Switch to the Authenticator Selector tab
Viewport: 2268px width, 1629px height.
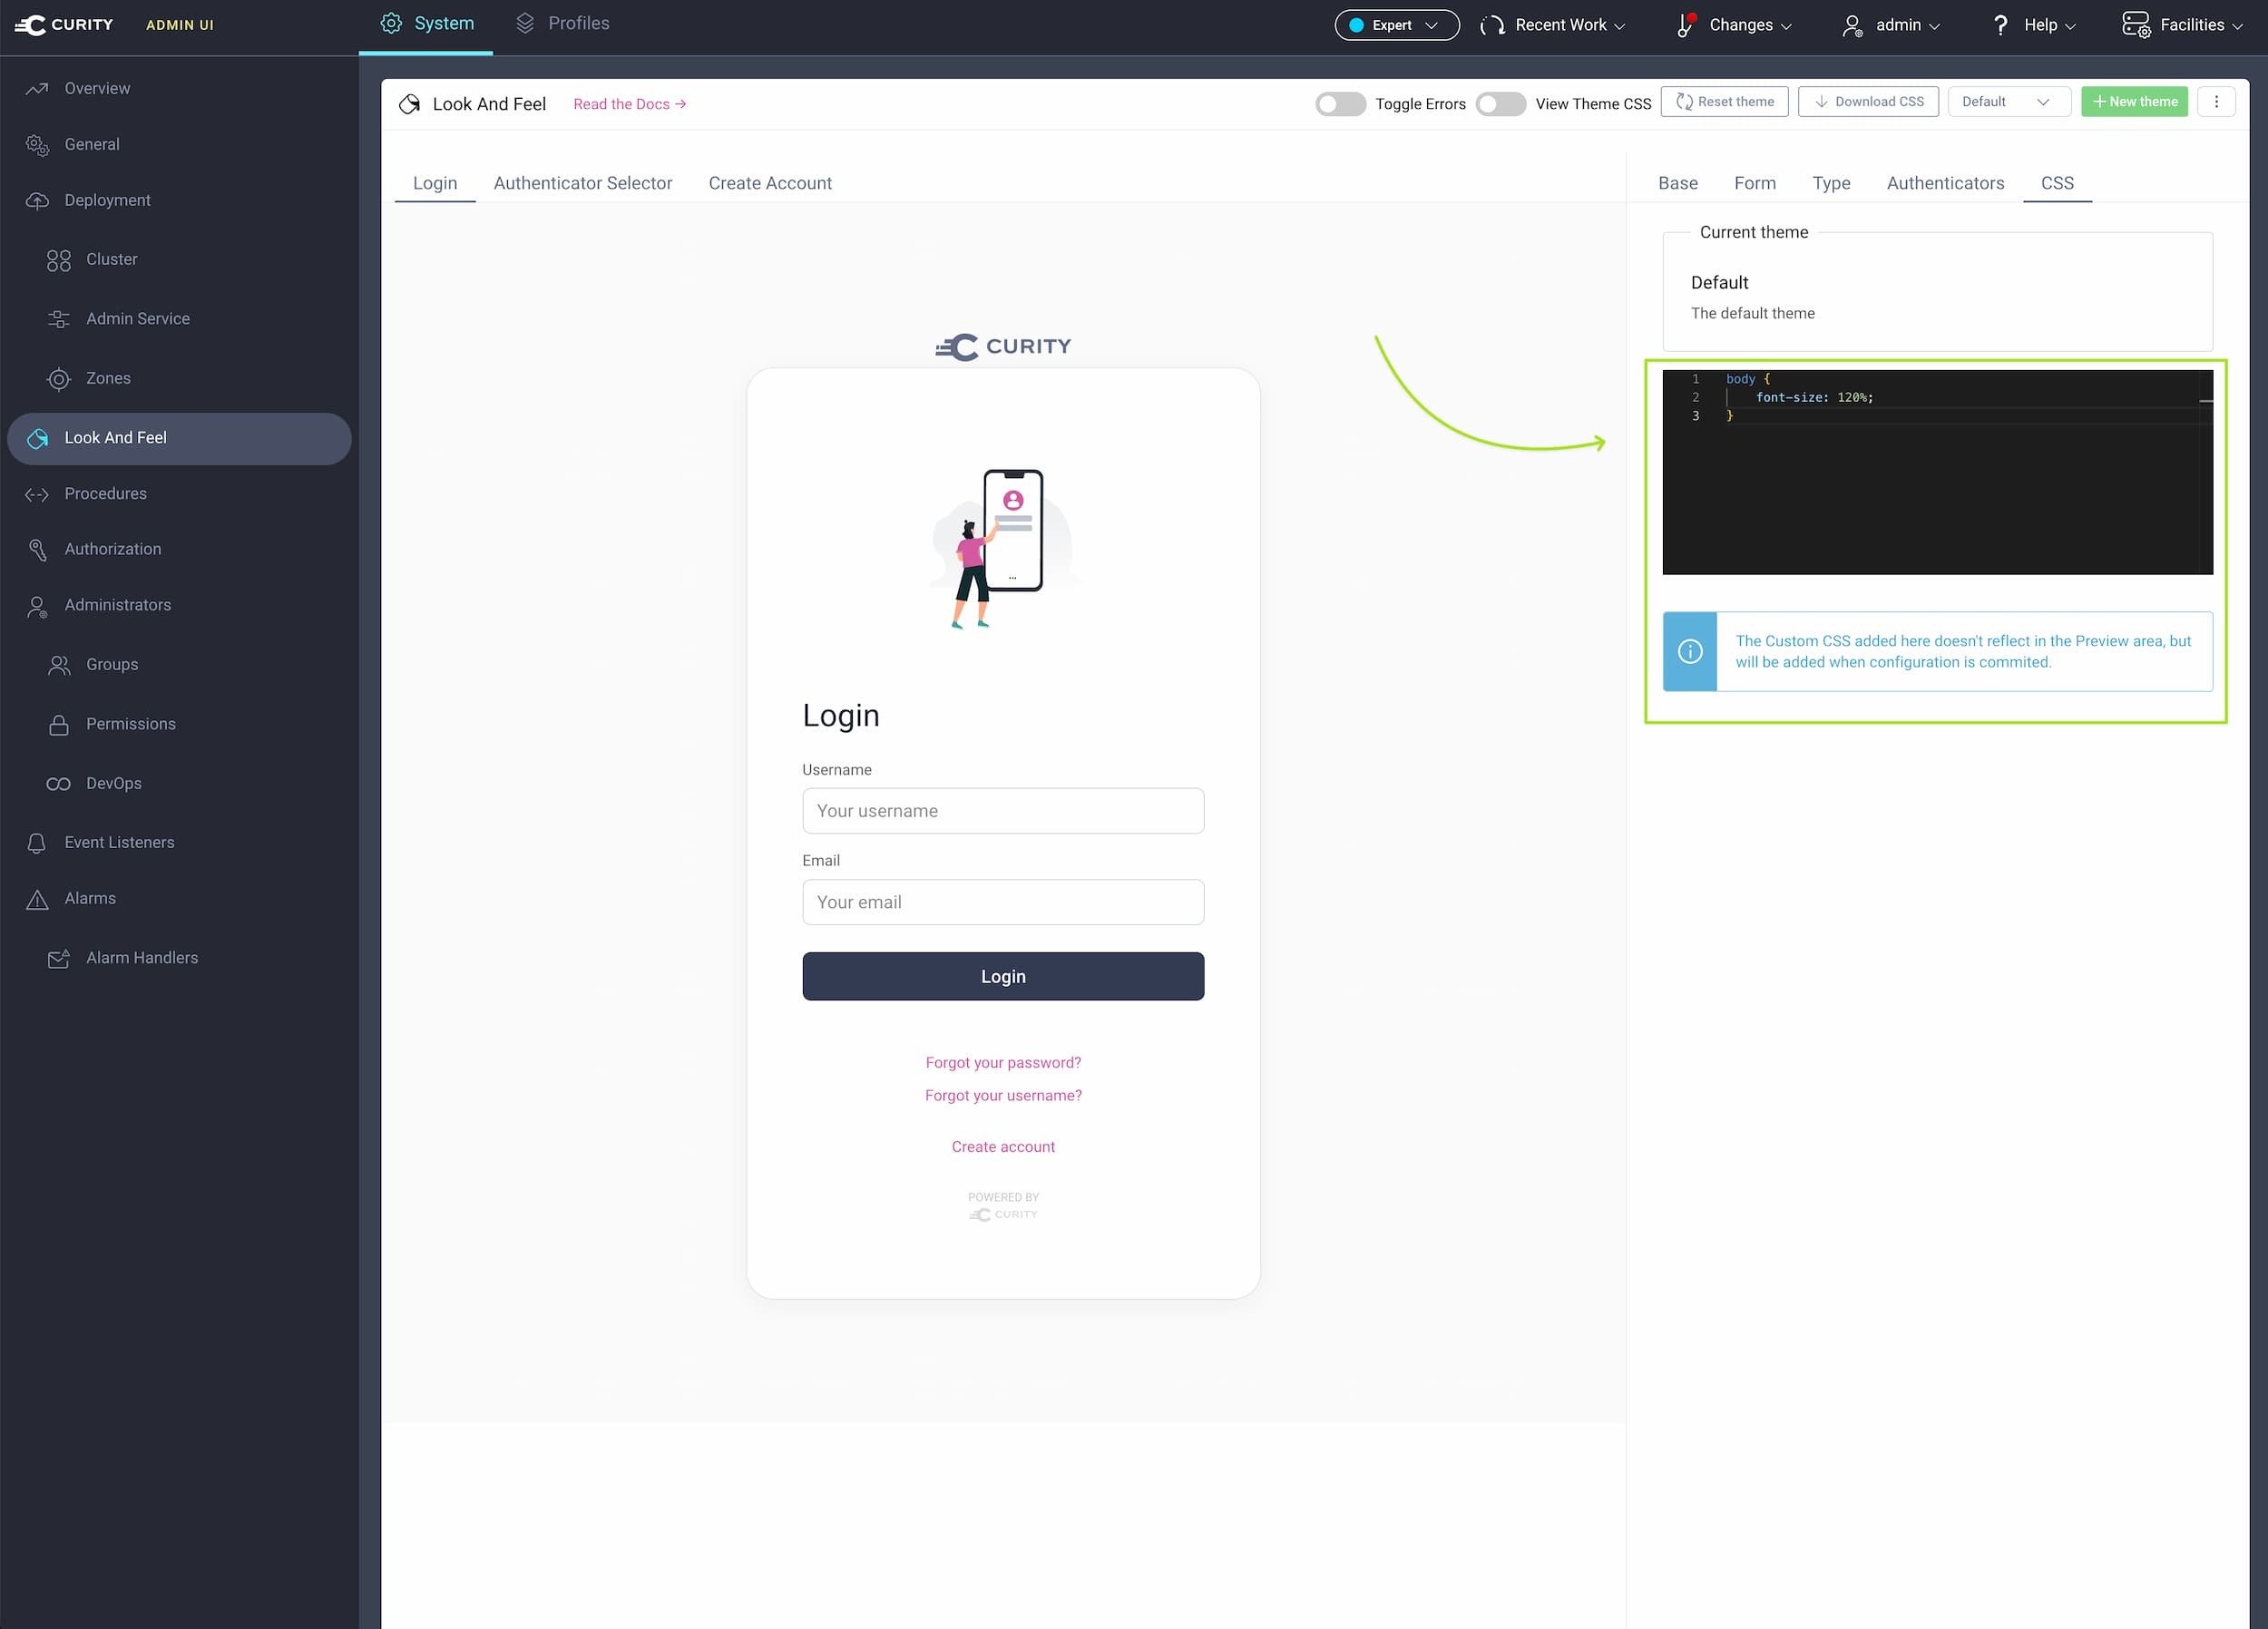click(x=583, y=183)
